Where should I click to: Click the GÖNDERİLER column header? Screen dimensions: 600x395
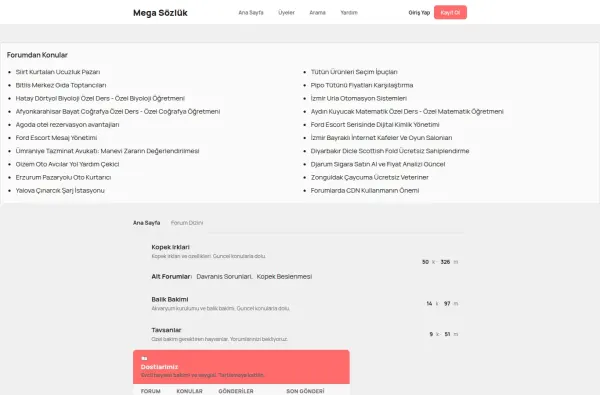point(236,391)
